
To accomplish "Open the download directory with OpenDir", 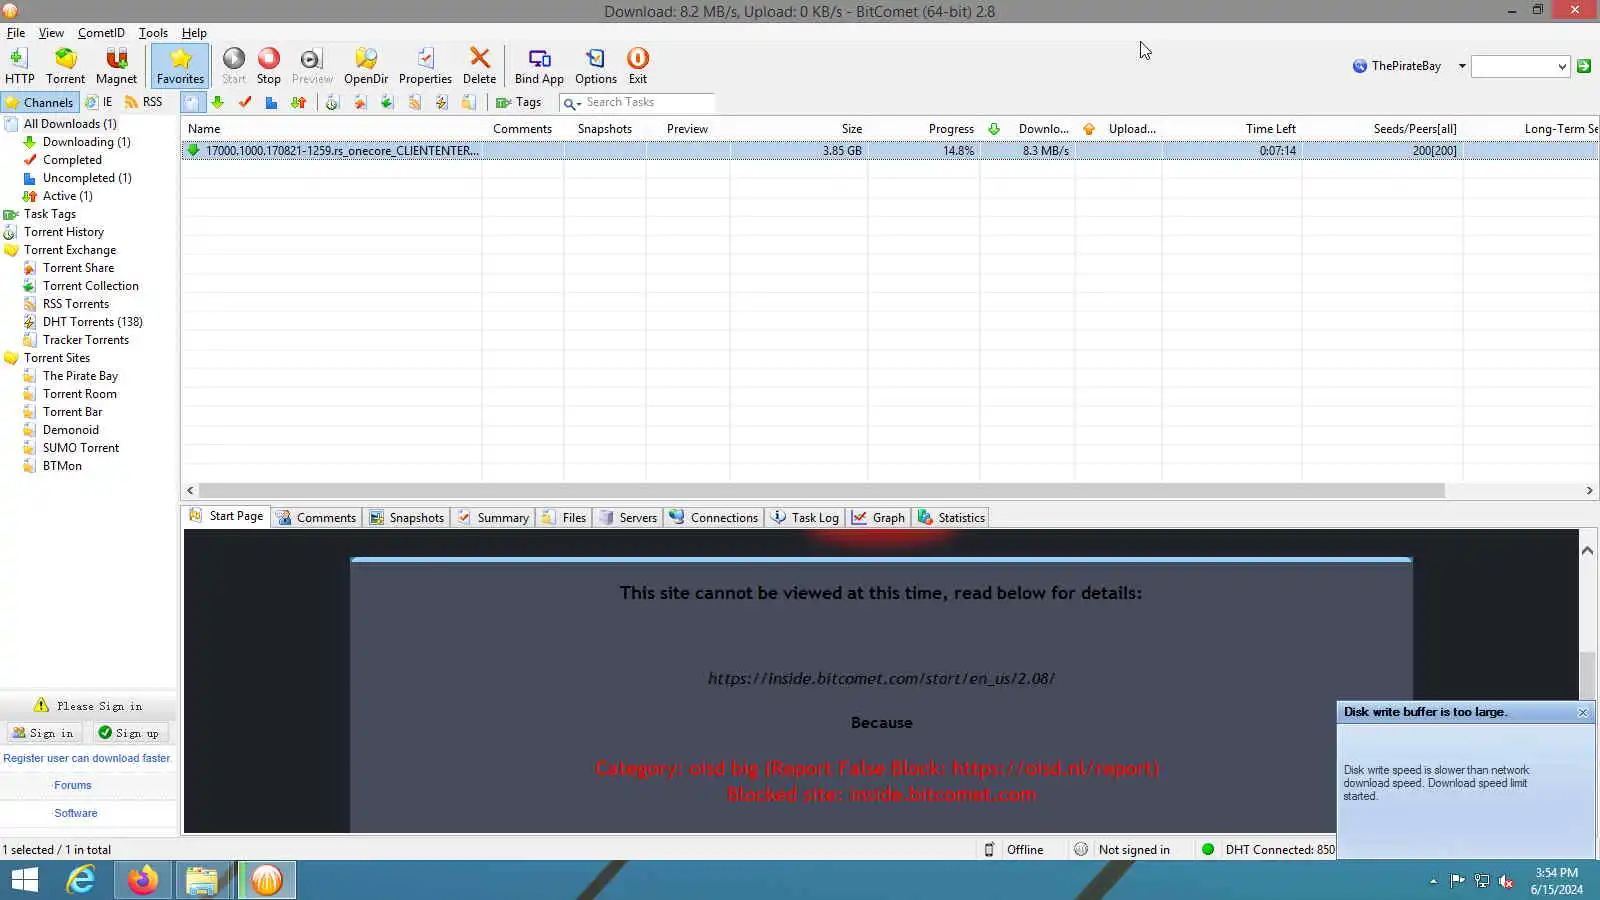I will [366, 66].
